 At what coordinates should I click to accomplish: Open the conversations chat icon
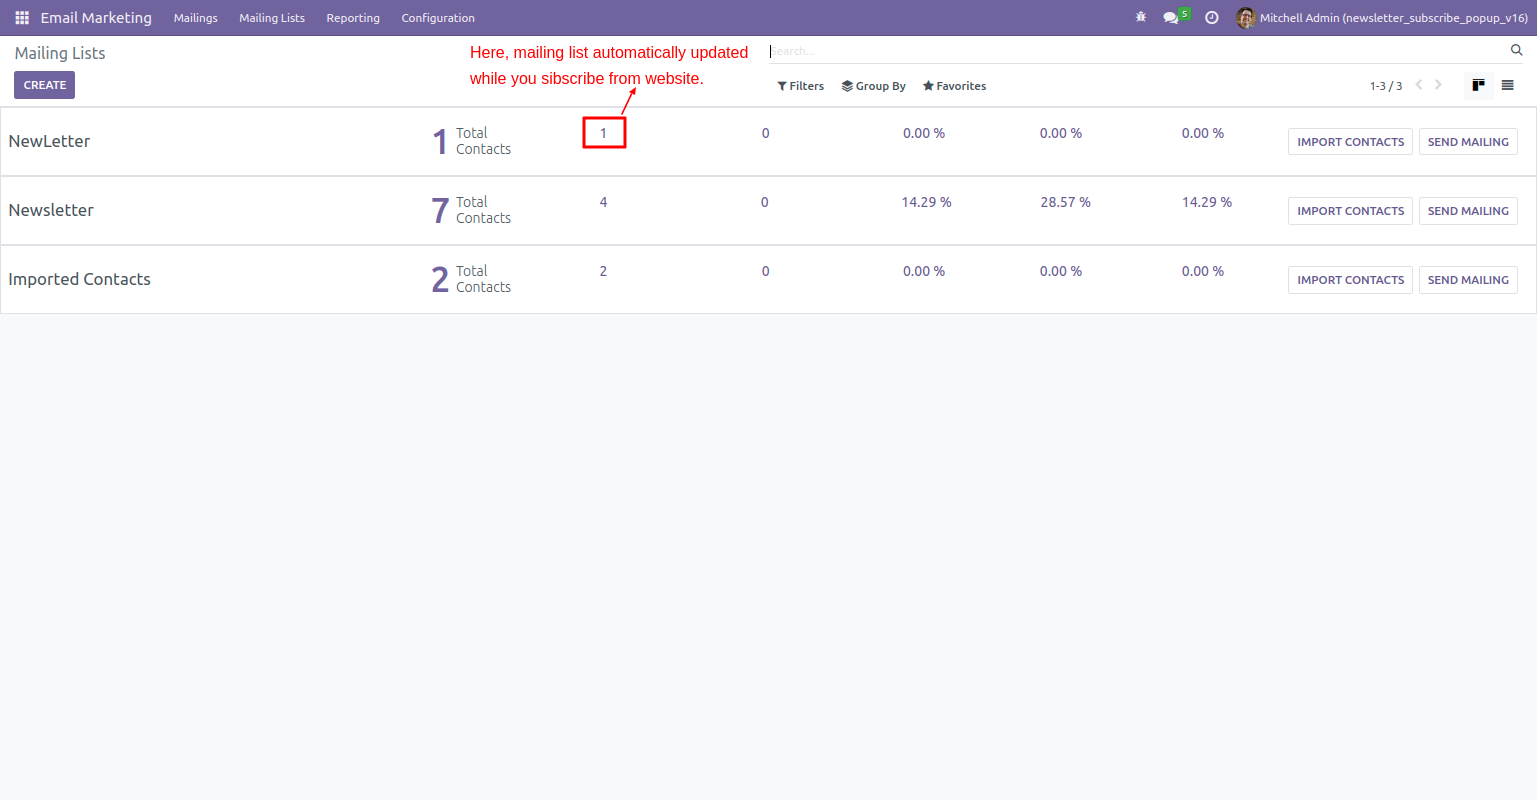(1171, 18)
